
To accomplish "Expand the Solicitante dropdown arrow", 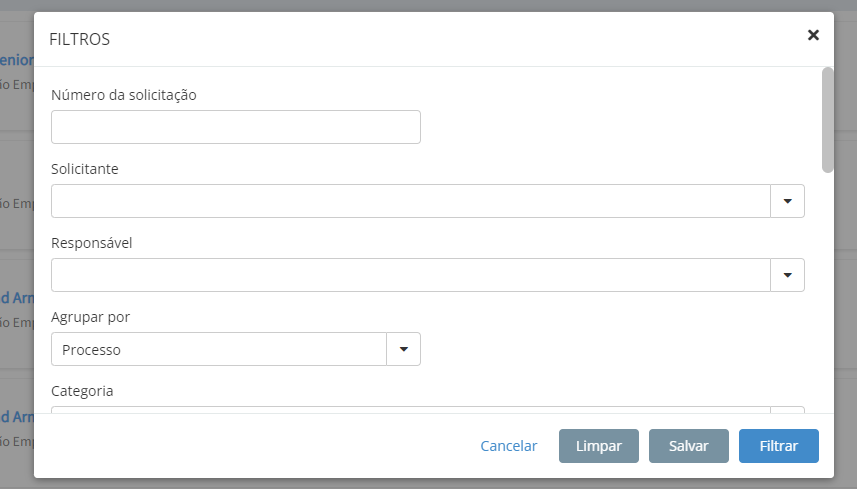I will coord(787,201).
